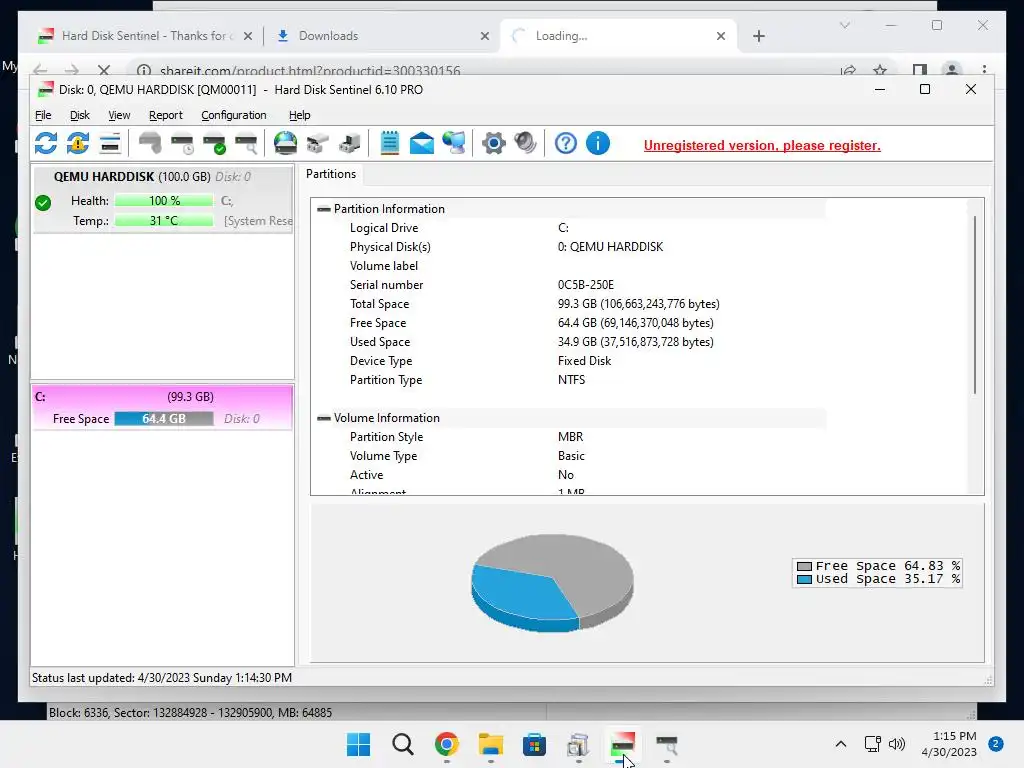The image size is (1024, 768).
Task: Click the green health checkmark status icon
Action: 43,203
